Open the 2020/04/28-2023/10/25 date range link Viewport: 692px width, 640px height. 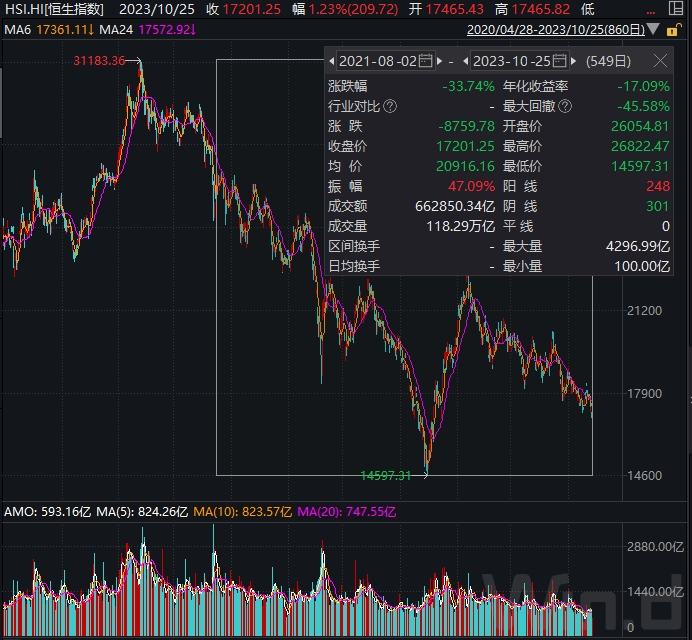577,29
